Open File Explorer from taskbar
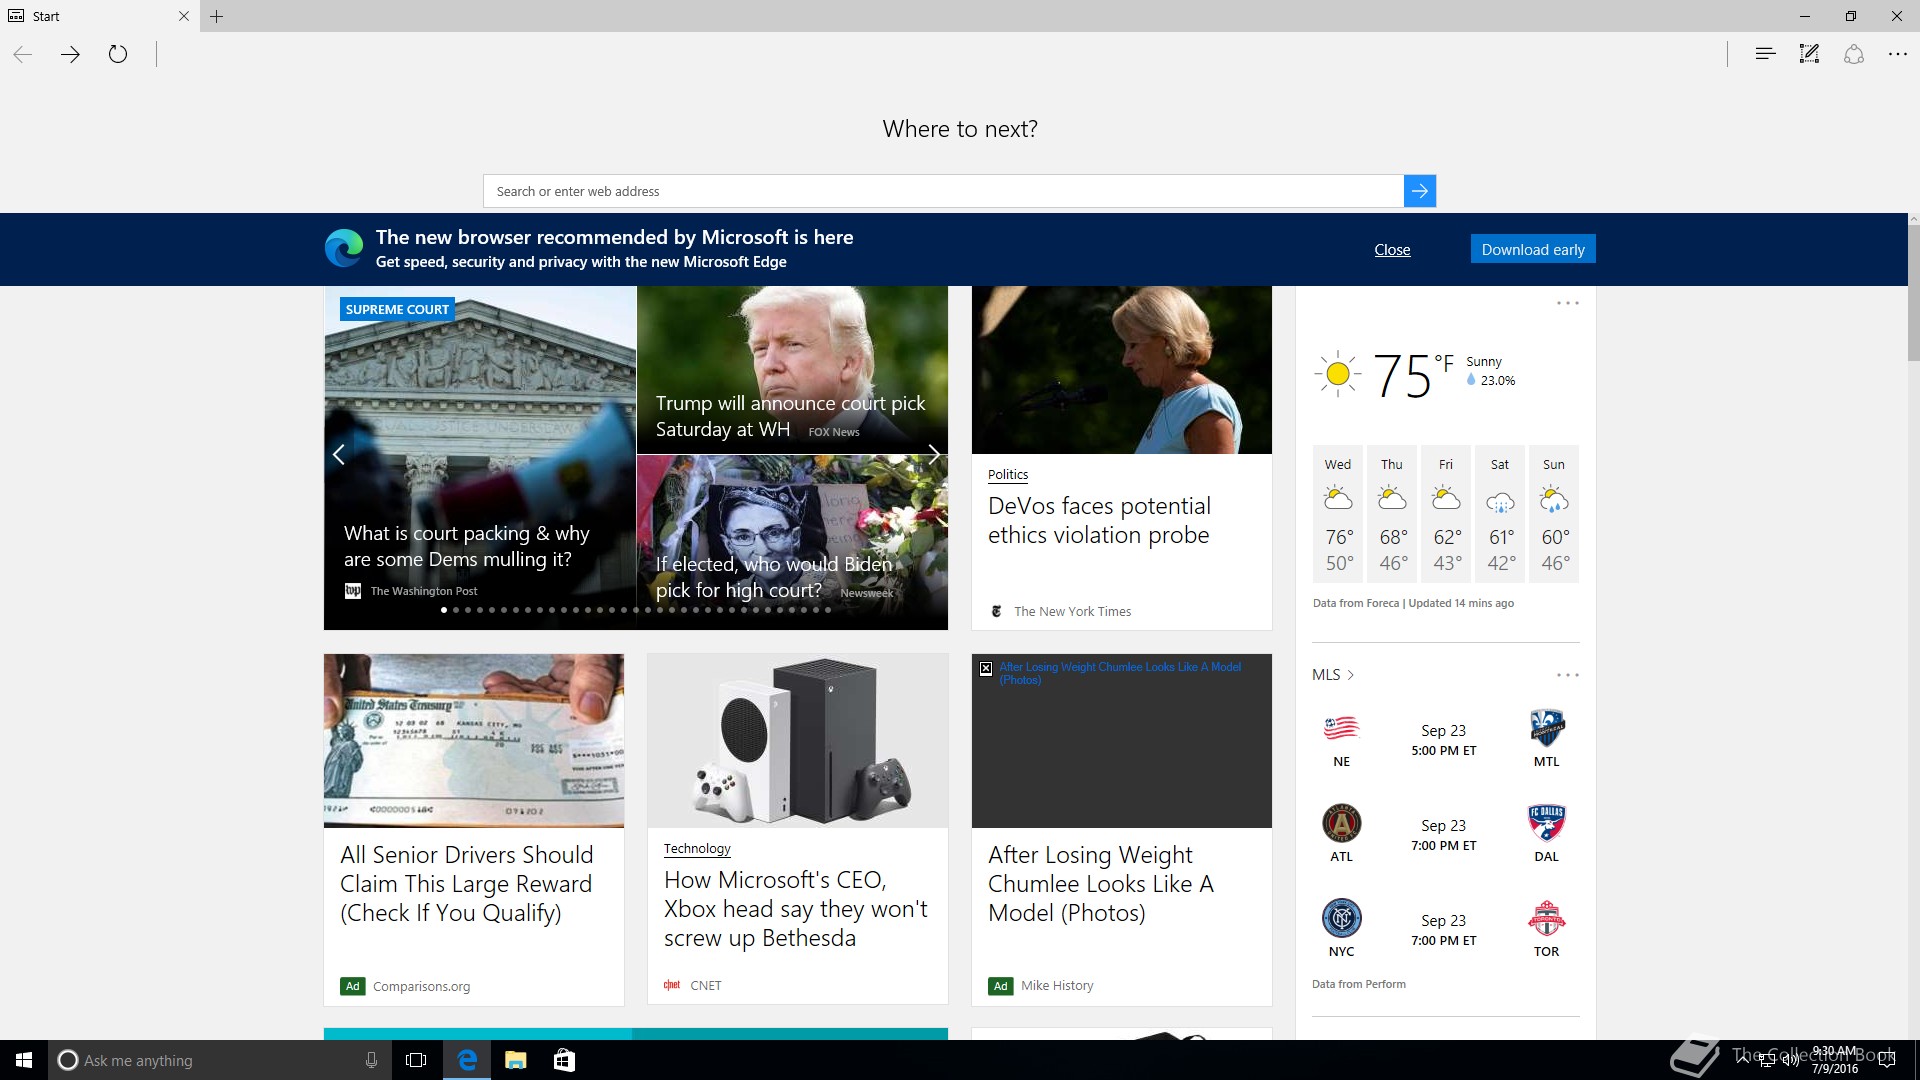This screenshot has height=1080, width=1920. point(515,1060)
